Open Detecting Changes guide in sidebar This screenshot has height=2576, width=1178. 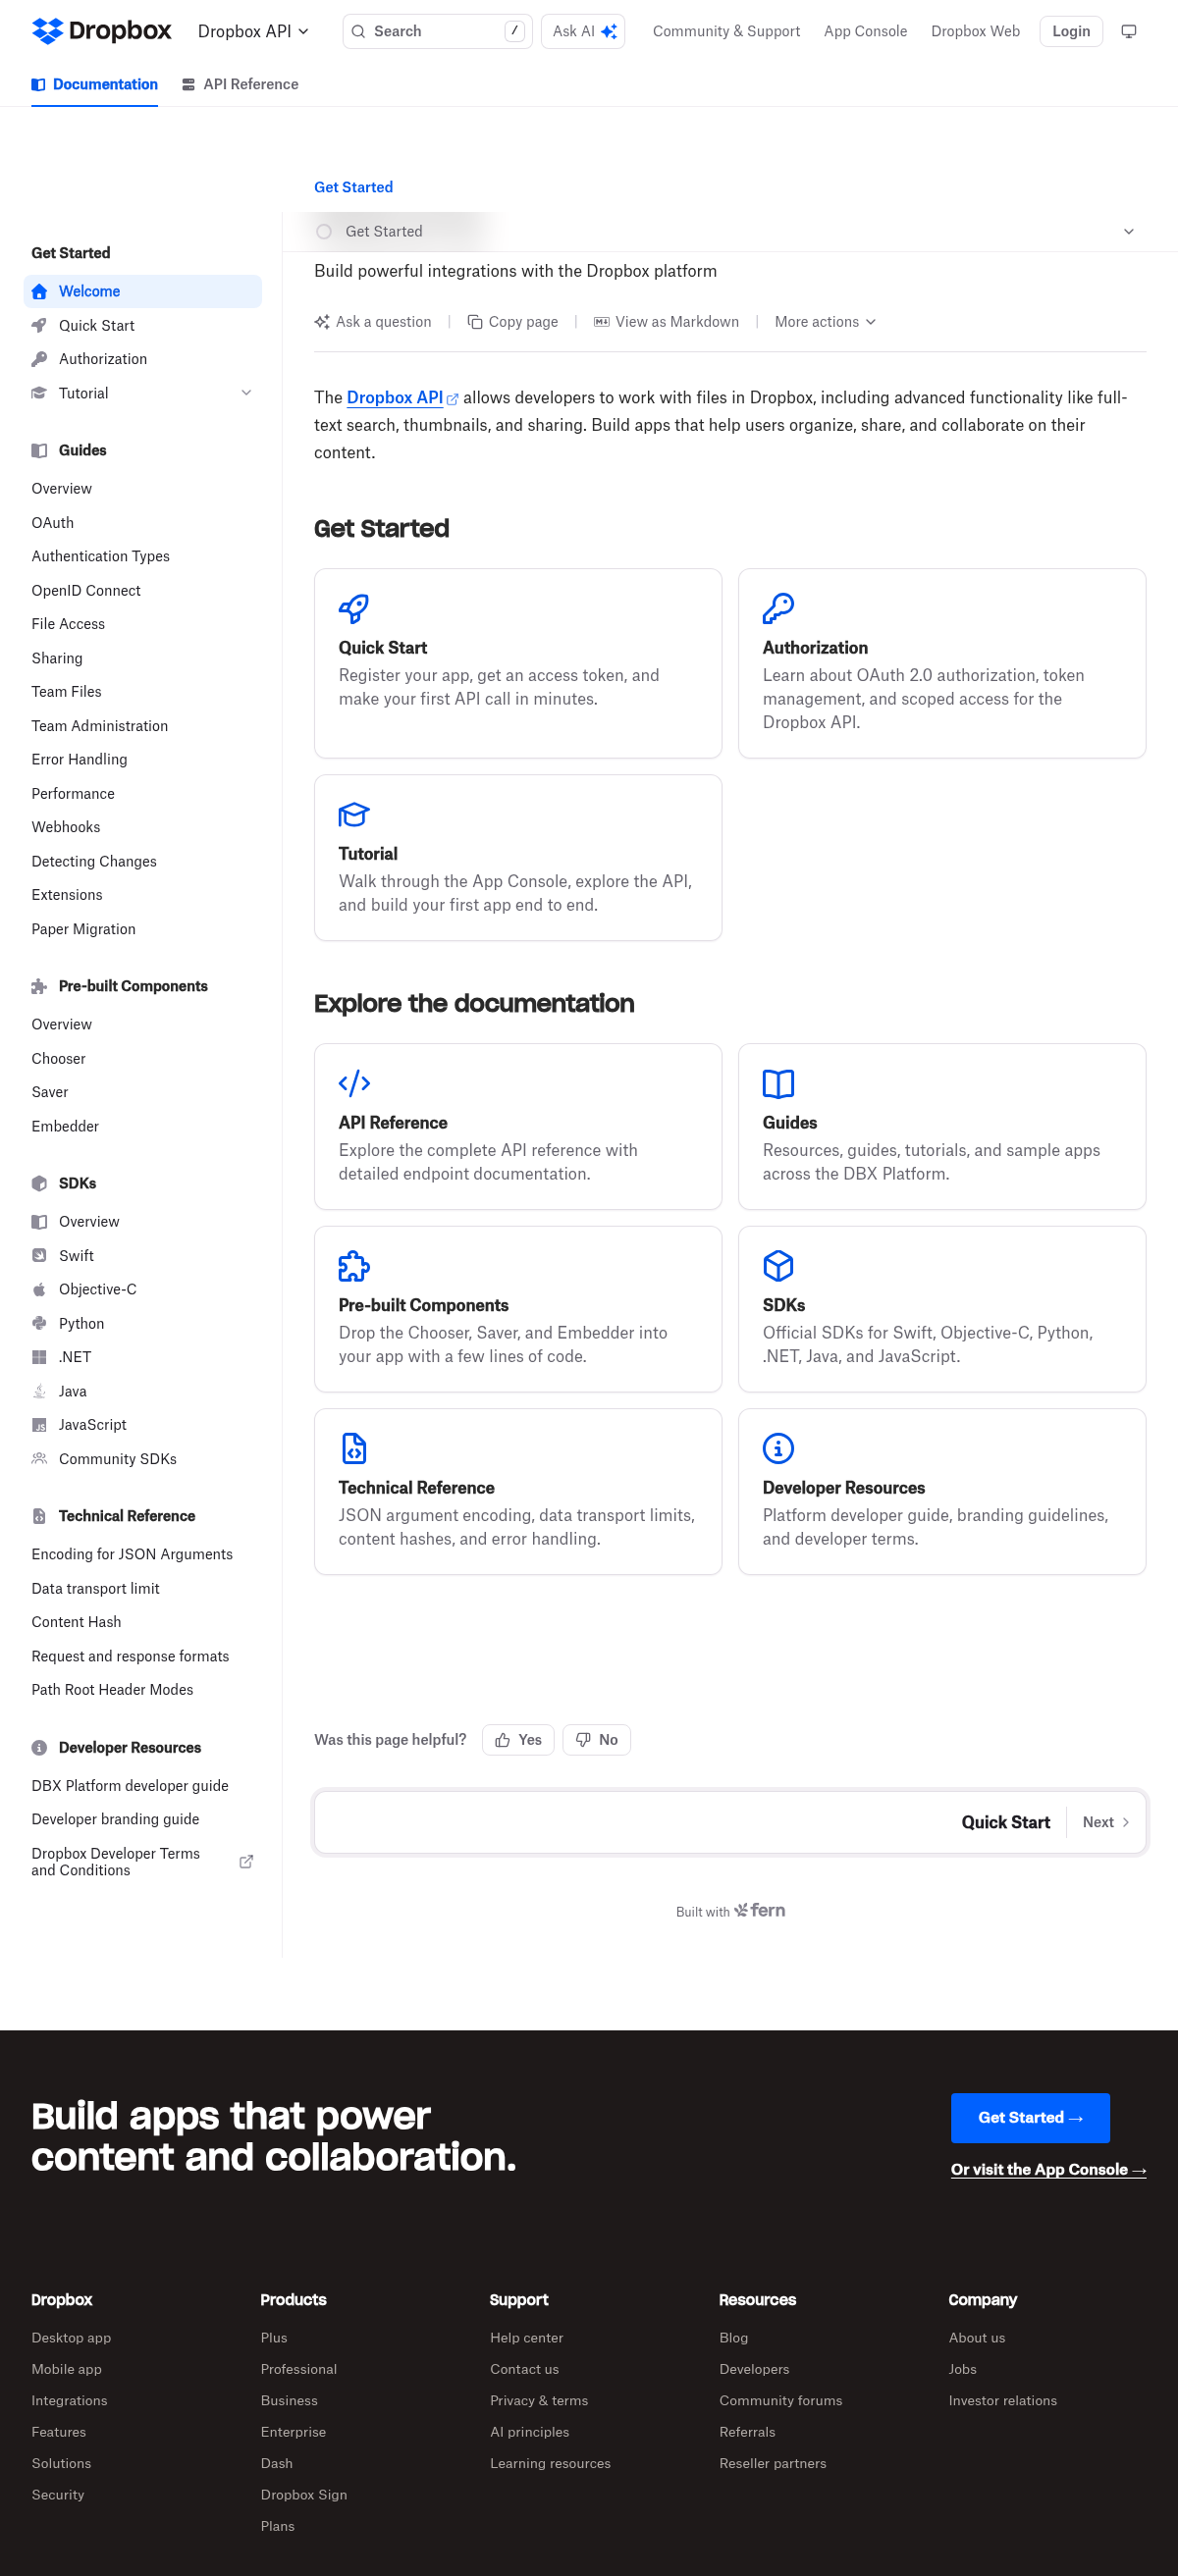click(94, 861)
